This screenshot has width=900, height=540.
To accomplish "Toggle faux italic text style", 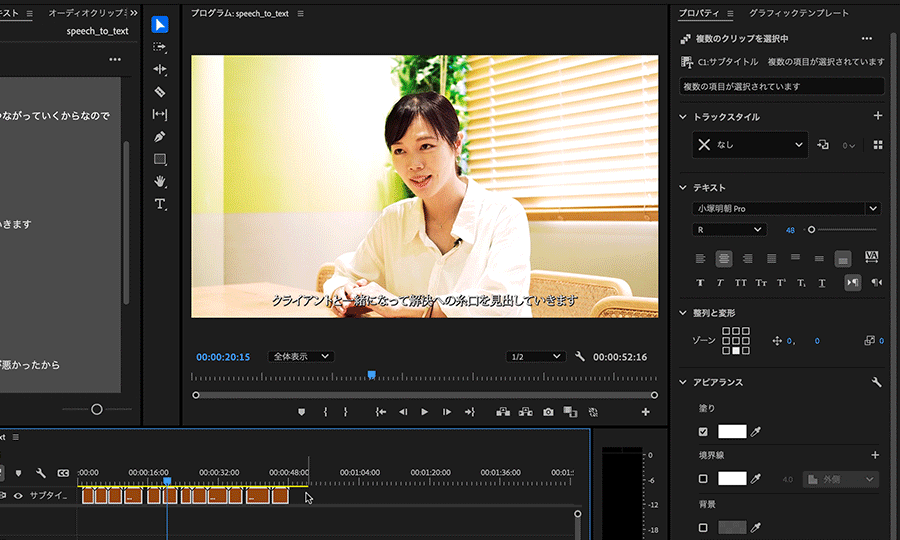I will [x=720, y=283].
